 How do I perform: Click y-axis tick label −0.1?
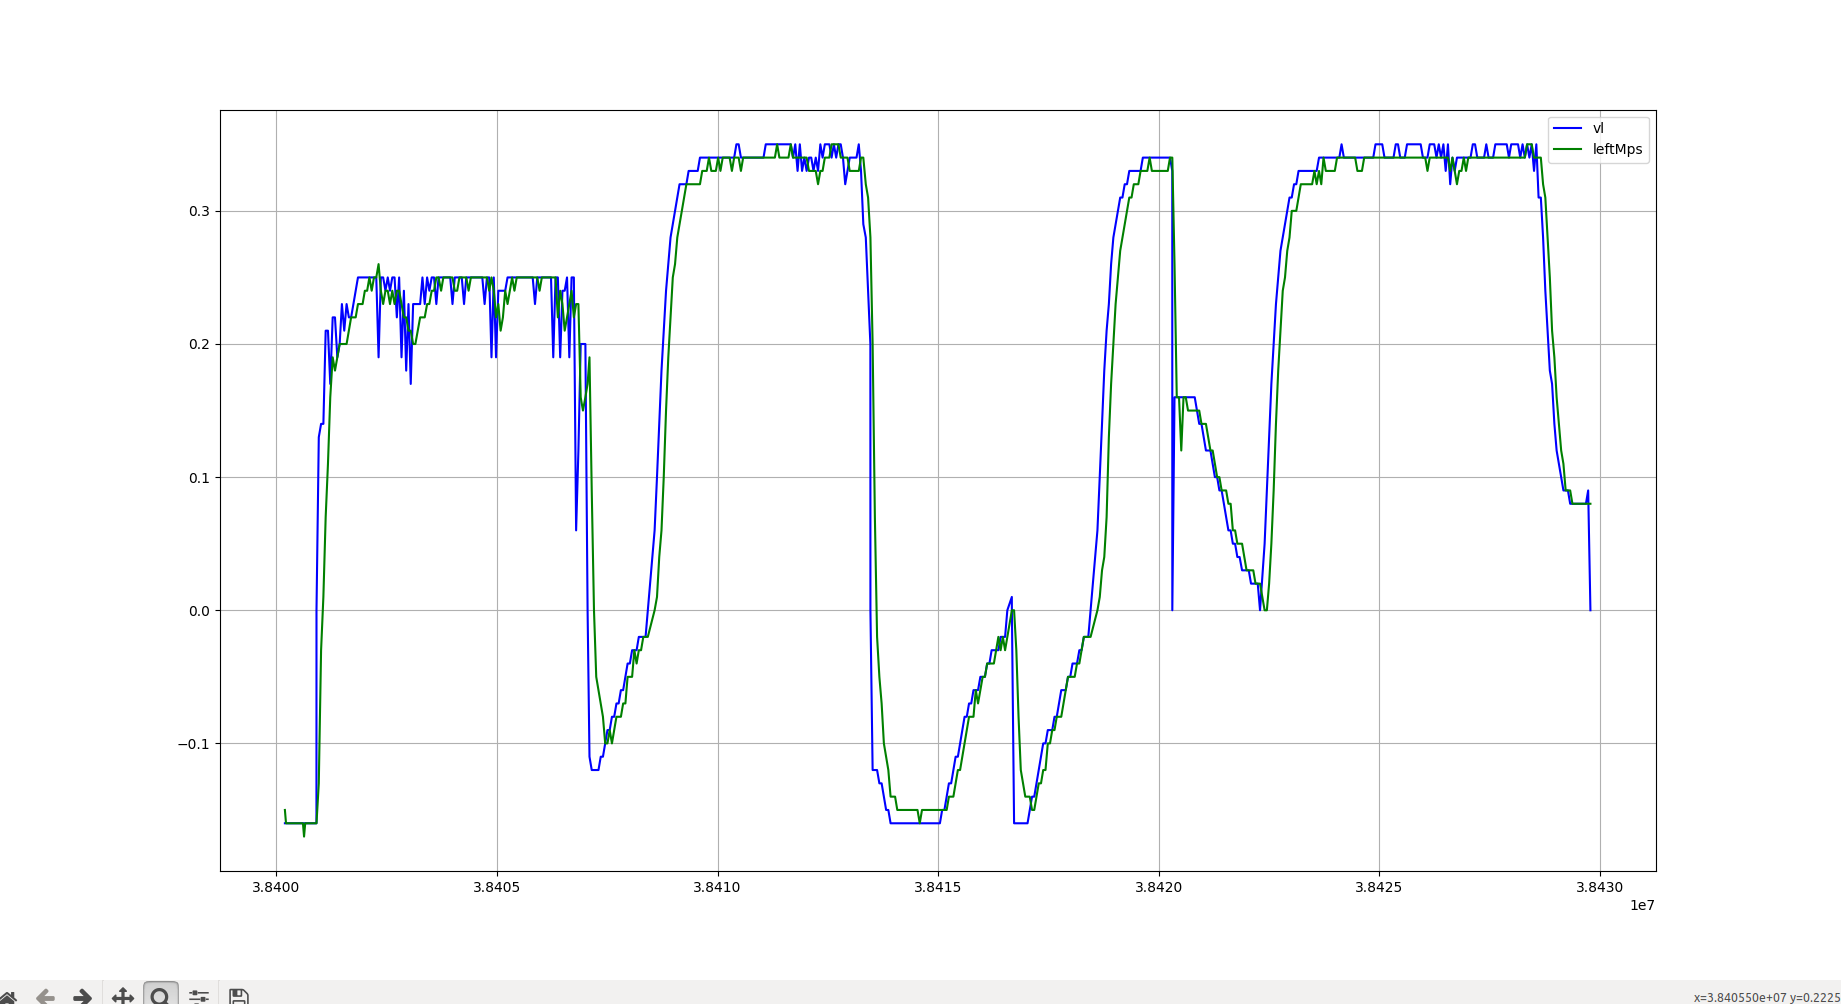pyautogui.click(x=194, y=743)
